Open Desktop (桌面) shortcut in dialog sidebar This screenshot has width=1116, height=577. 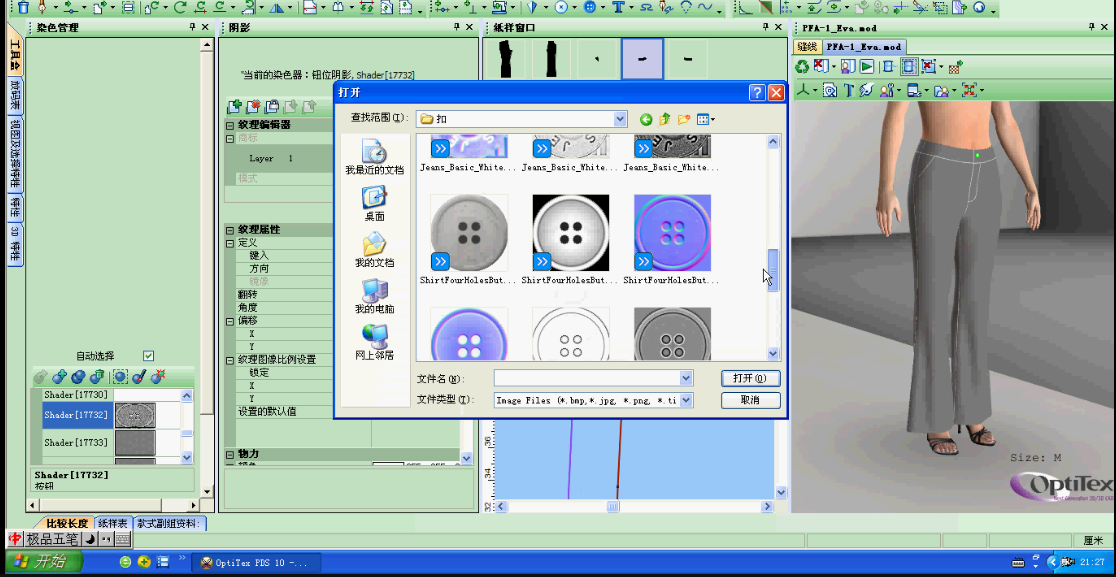[374, 204]
